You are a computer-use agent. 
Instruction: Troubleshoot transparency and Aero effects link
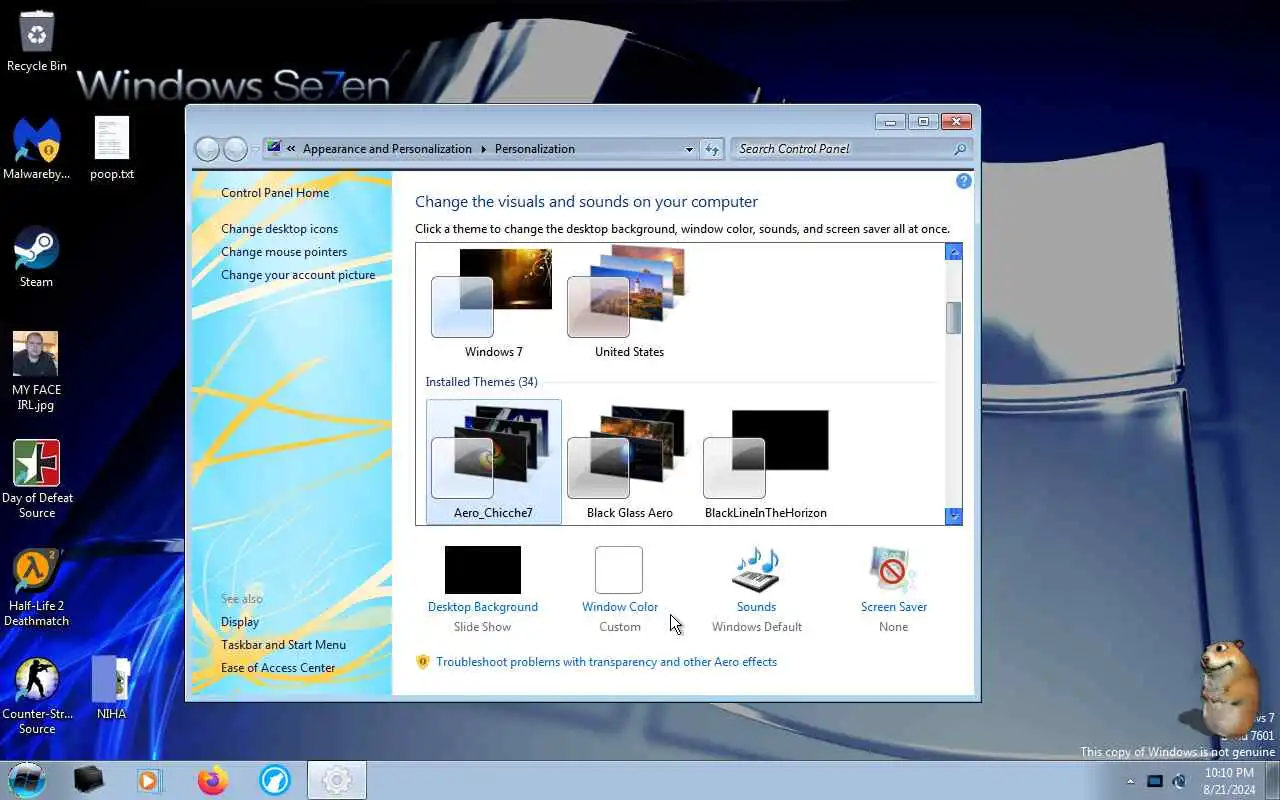pyautogui.click(x=606, y=662)
